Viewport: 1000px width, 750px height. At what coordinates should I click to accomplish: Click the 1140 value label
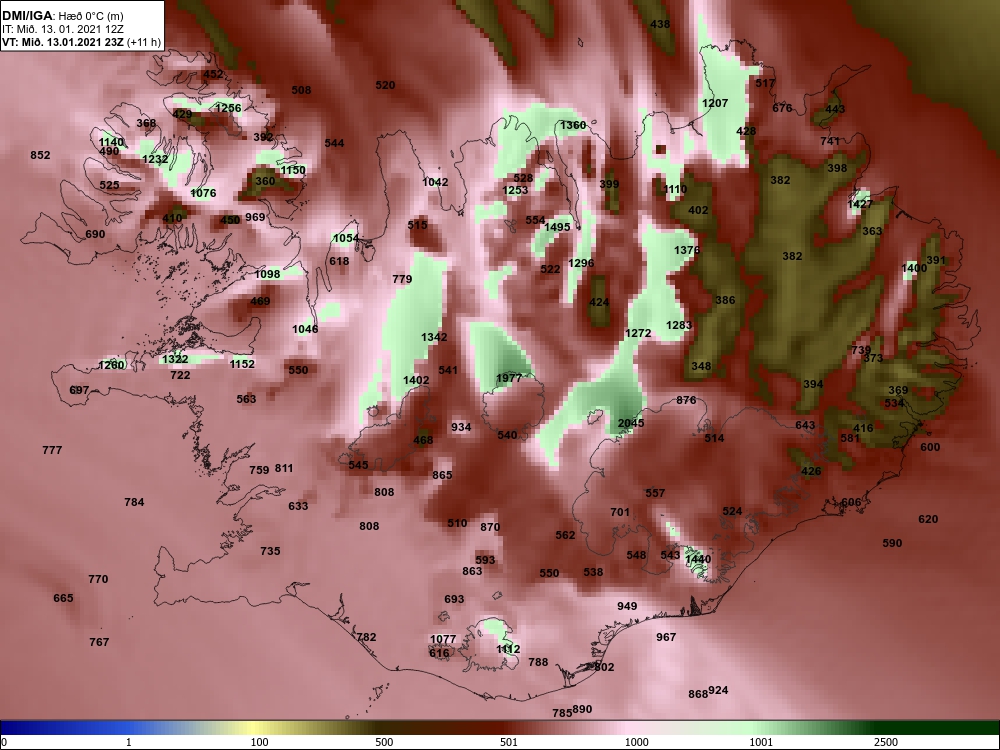[x=111, y=142]
